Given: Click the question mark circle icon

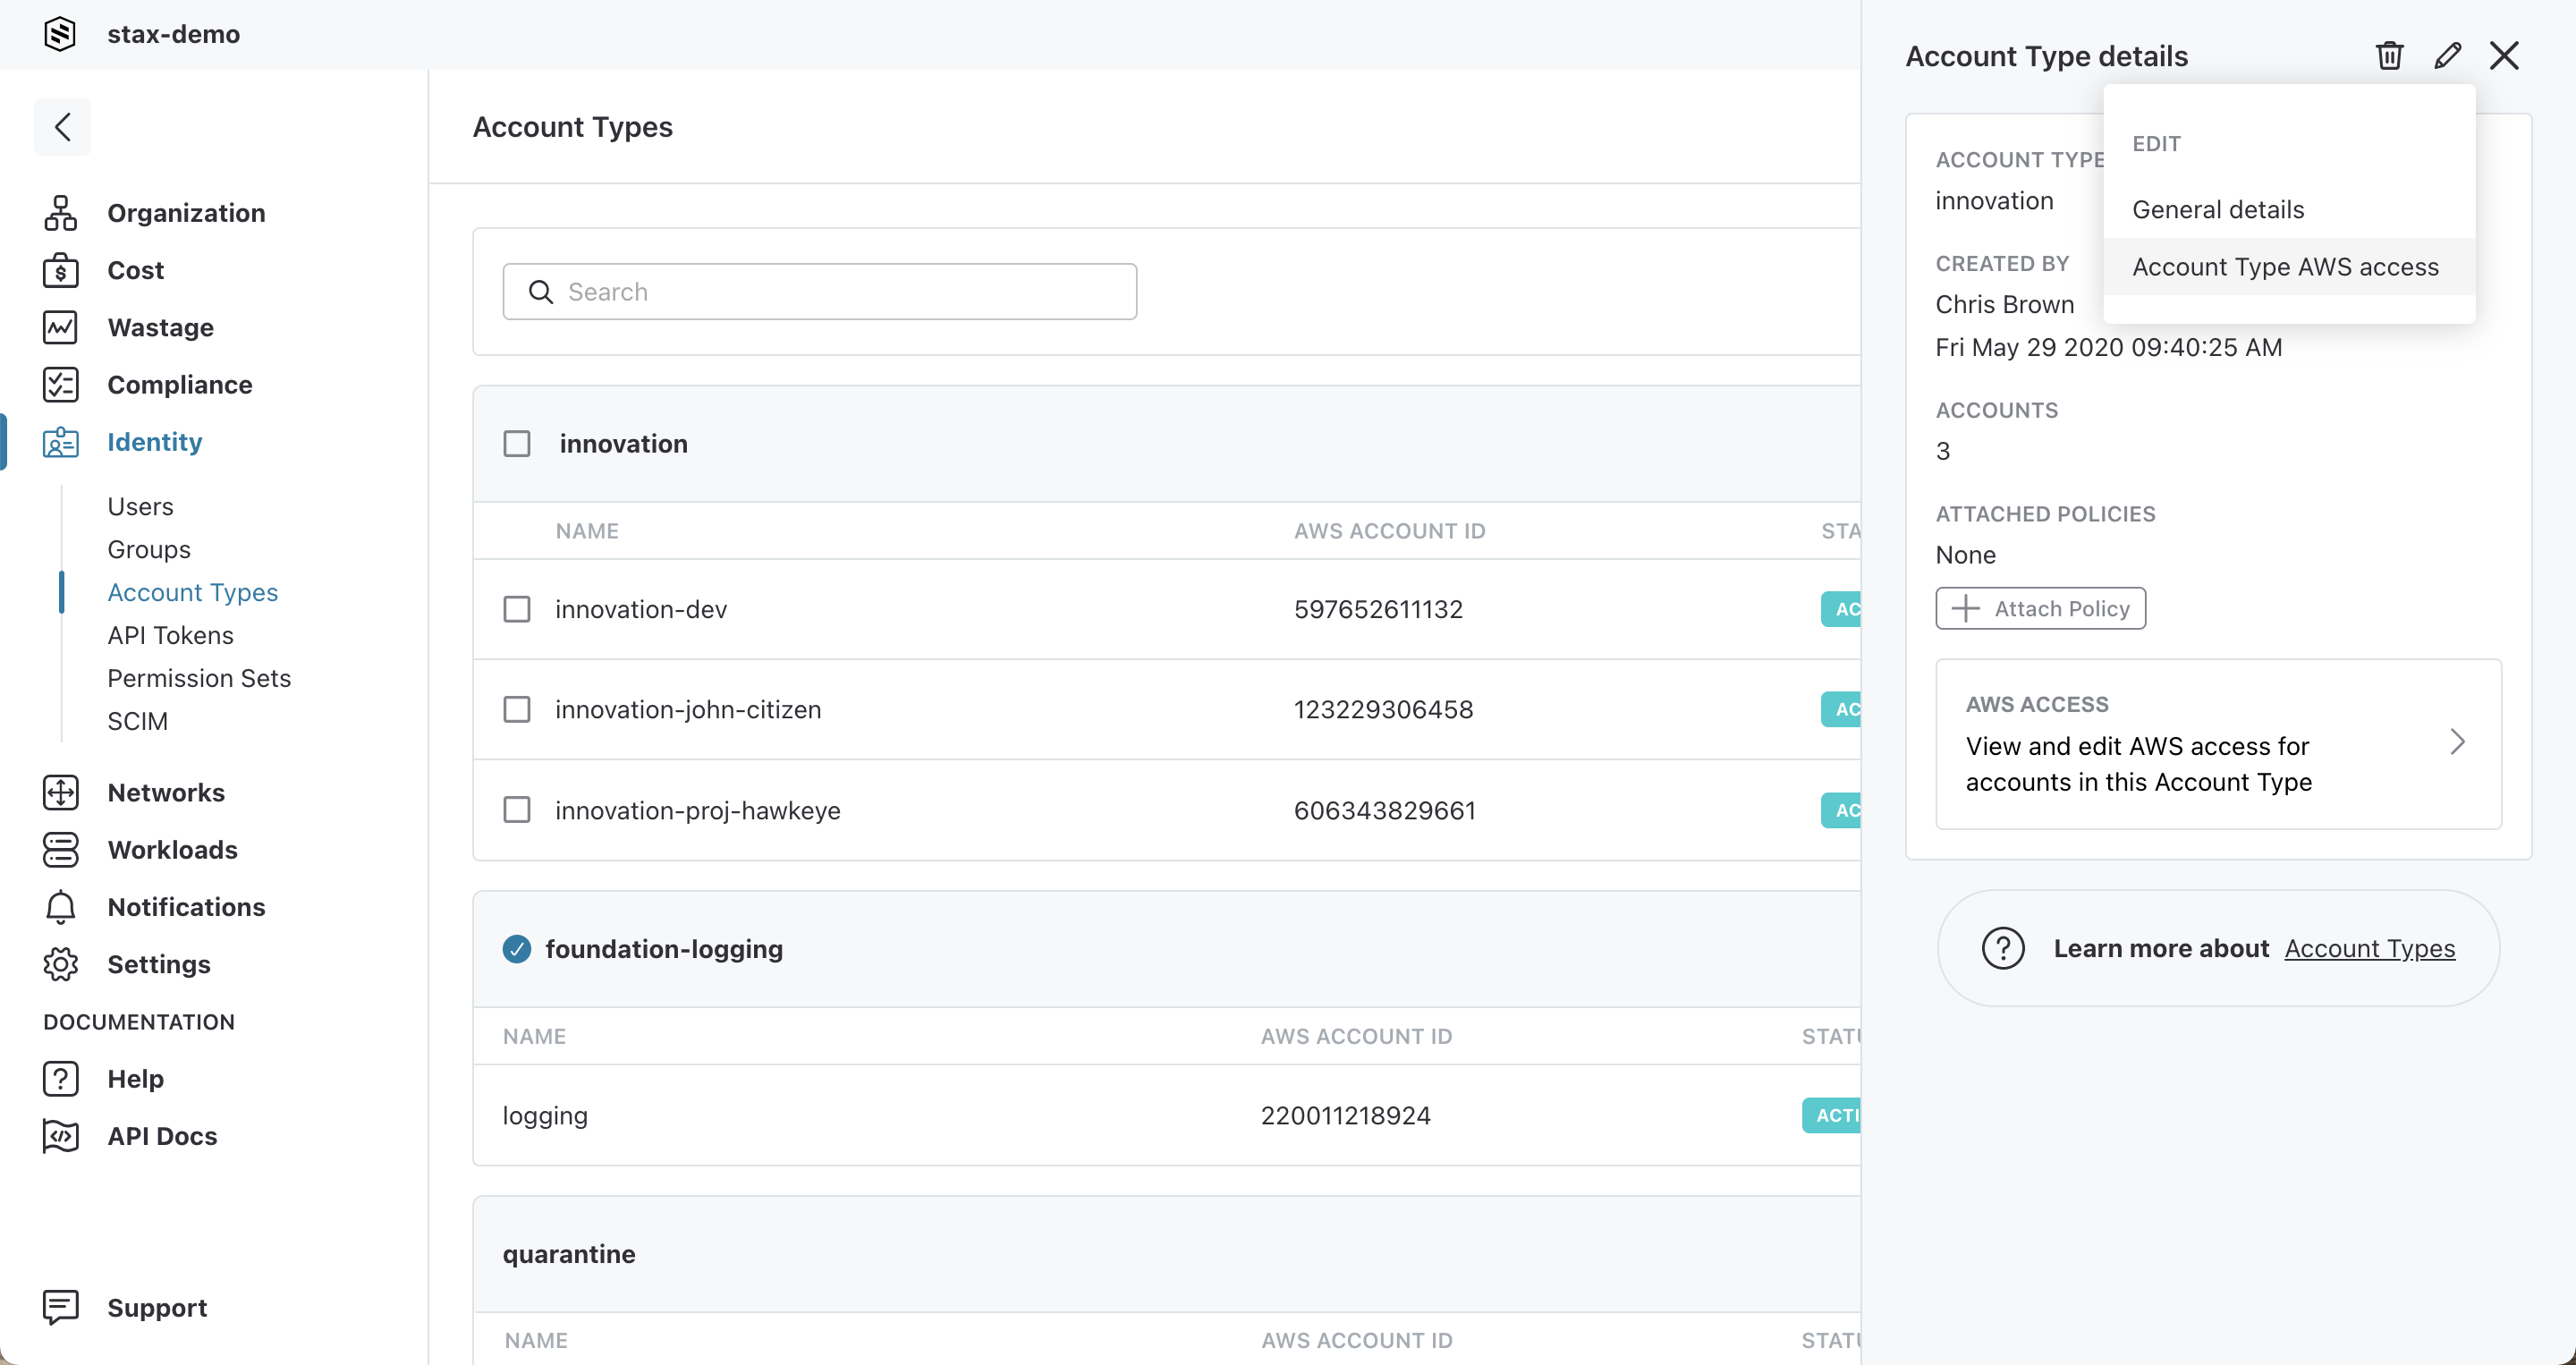Looking at the screenshot, I should pos(2003,948).
